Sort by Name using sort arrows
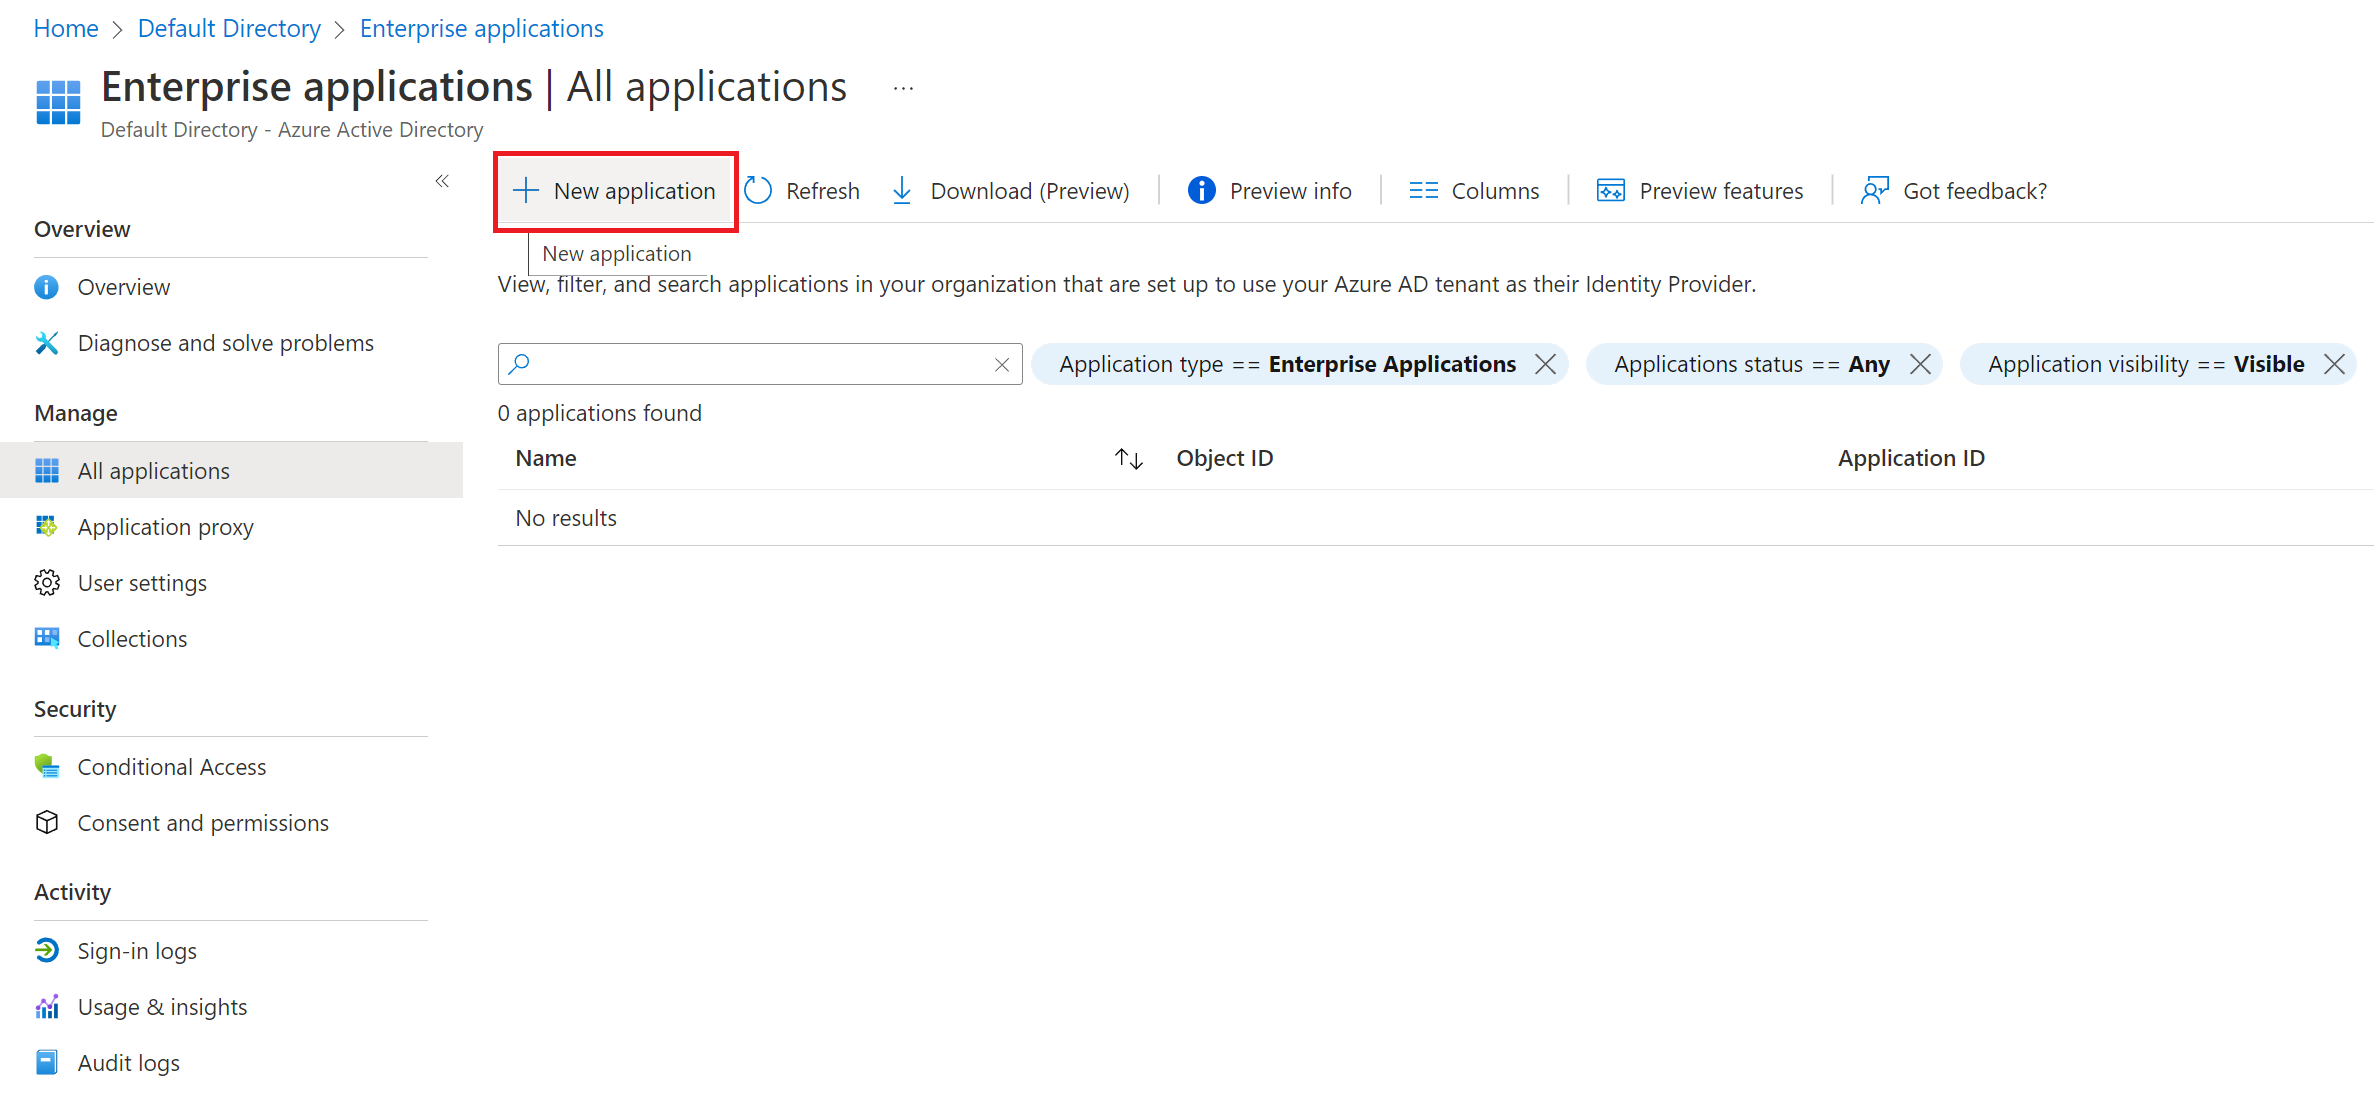 pyautogui.click(x=1129, y=459)
